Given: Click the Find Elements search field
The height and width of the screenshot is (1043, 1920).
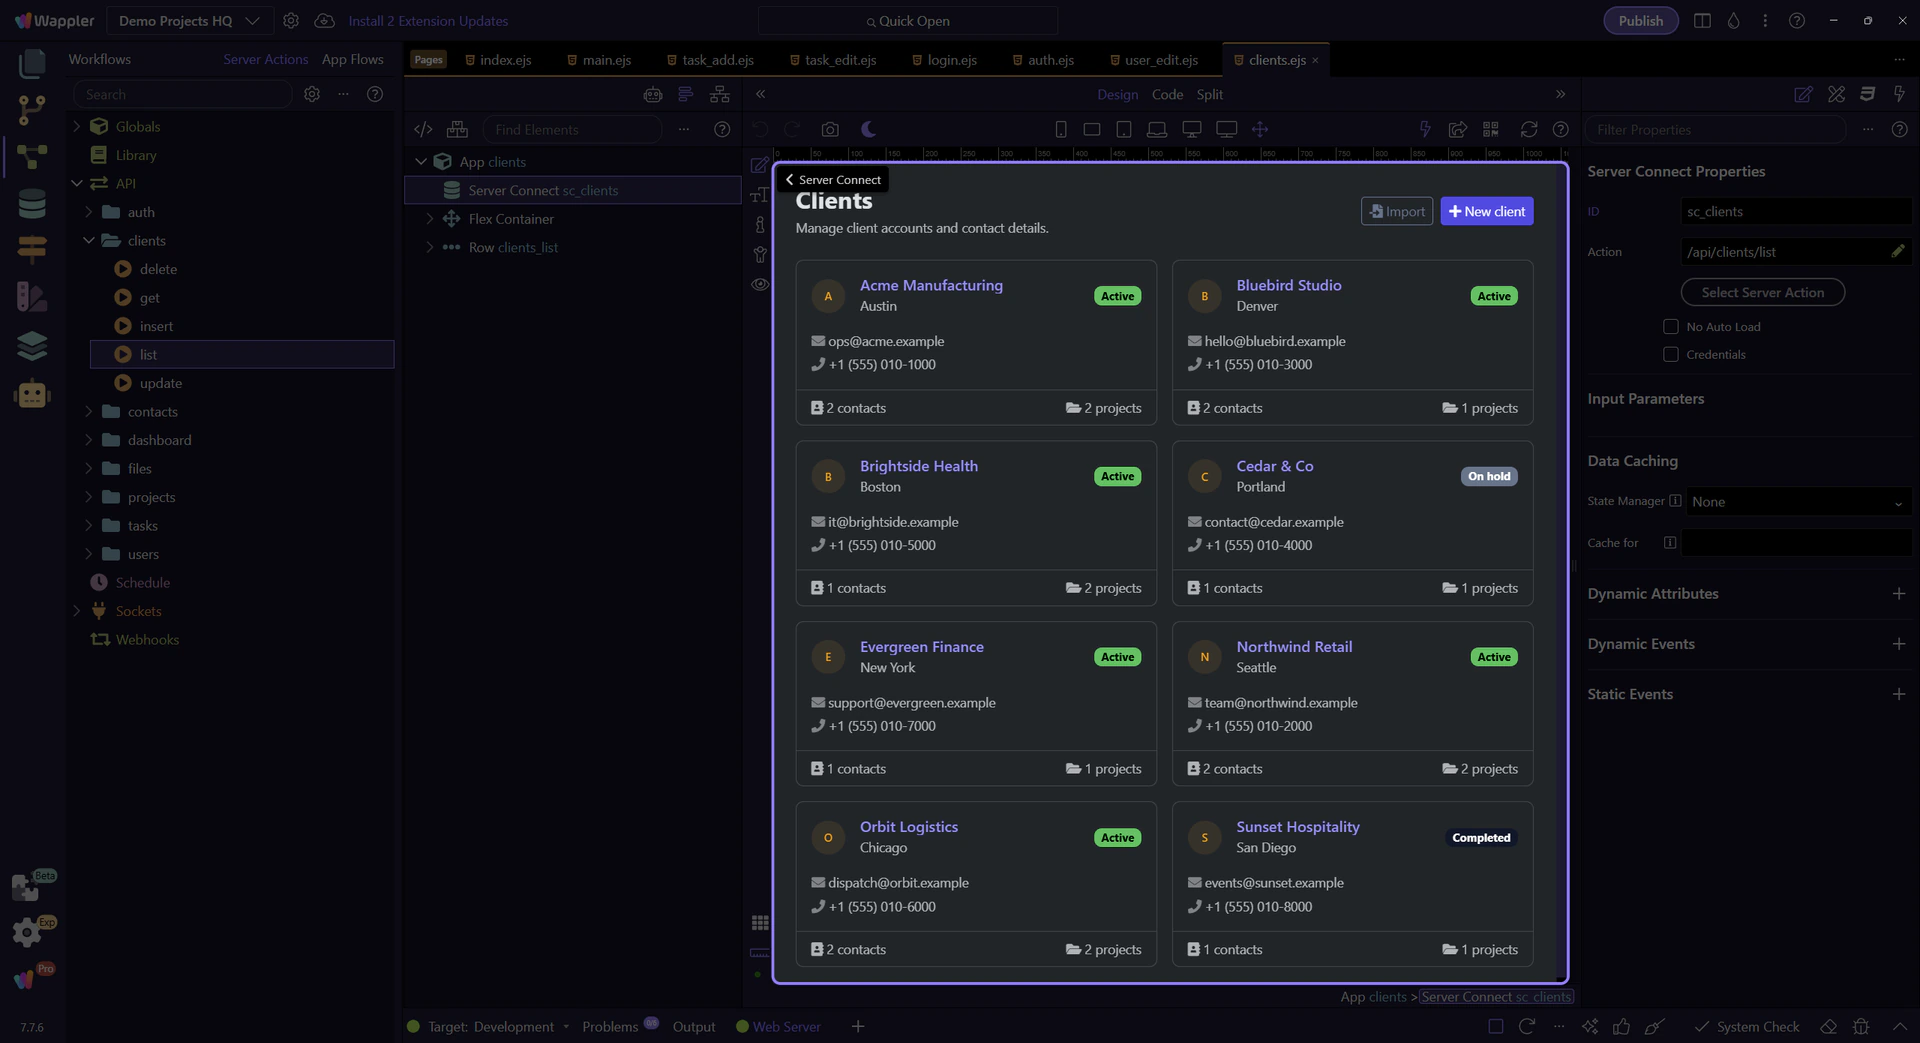Looking at the screenshot, I should (572, 130).
